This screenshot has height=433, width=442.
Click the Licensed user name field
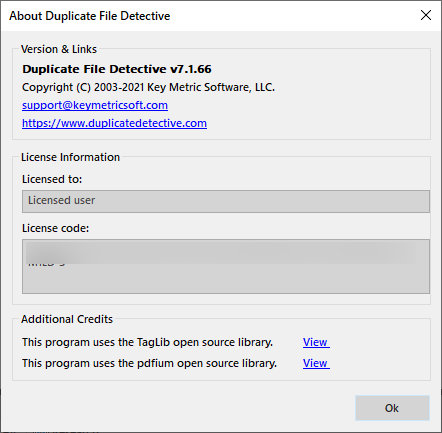[x=226, y=201]
